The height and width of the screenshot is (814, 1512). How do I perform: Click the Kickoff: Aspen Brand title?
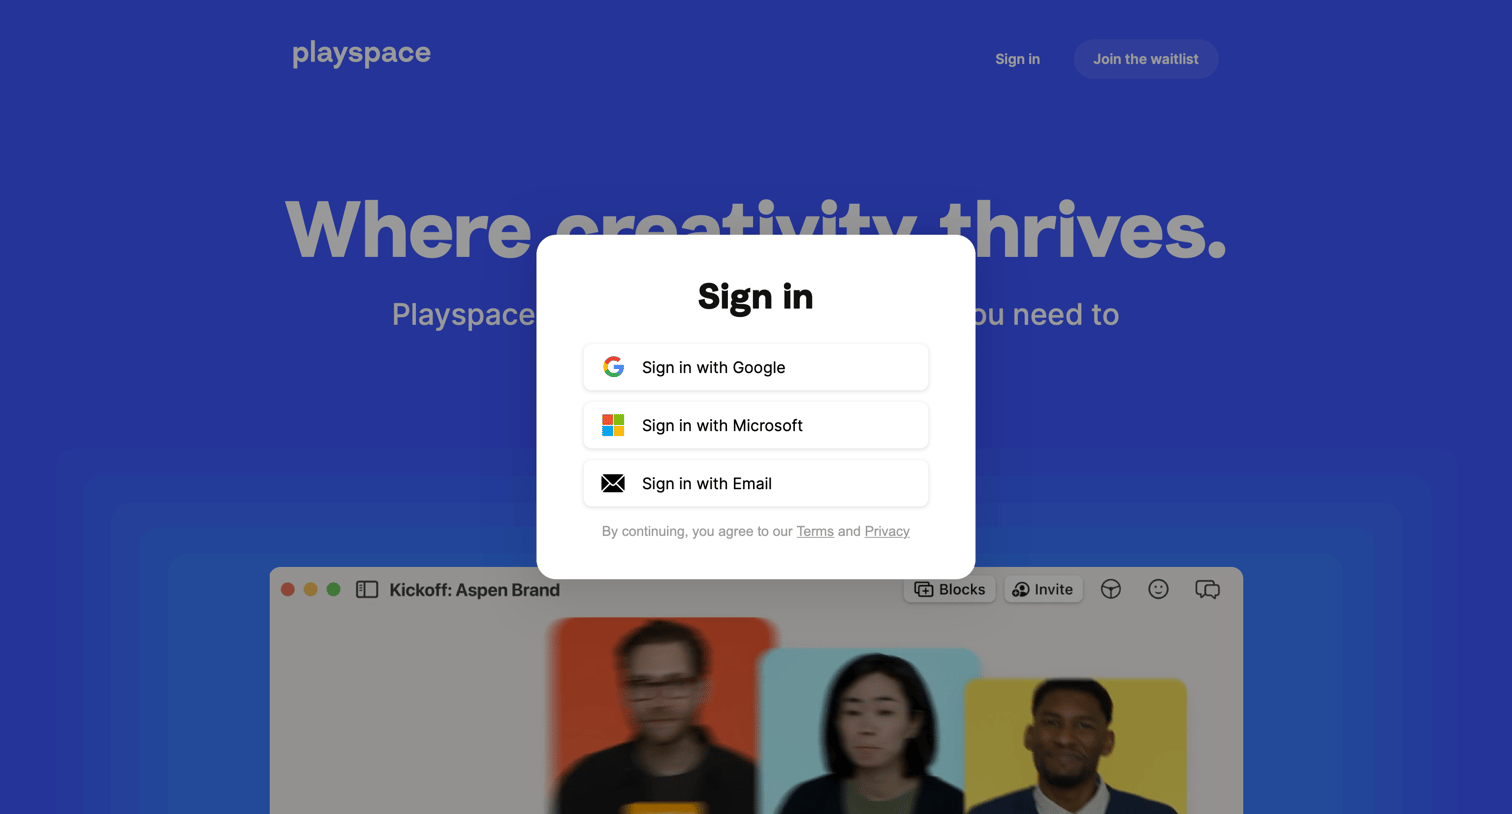coord(474,590)
